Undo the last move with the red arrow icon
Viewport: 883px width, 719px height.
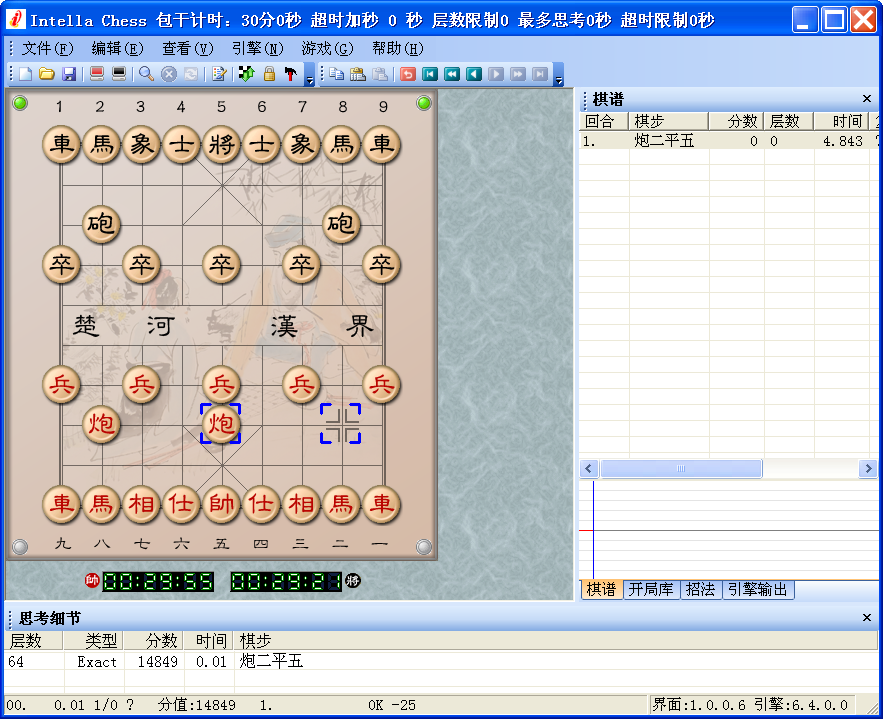click(409, 73)
